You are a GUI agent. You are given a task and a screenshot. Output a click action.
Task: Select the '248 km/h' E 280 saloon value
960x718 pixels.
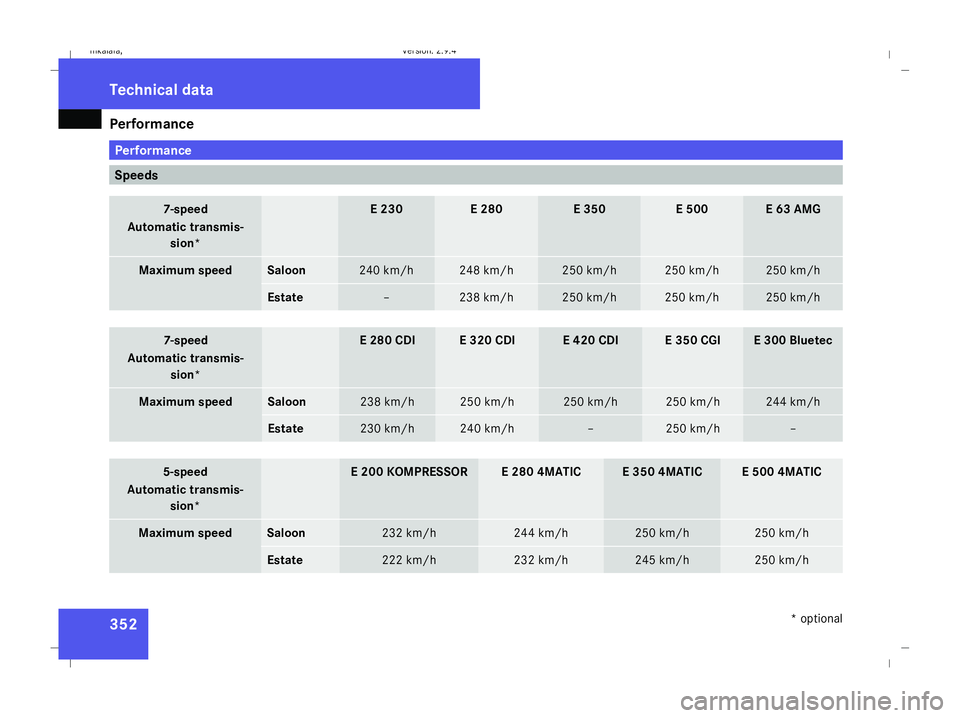(486, 271)
